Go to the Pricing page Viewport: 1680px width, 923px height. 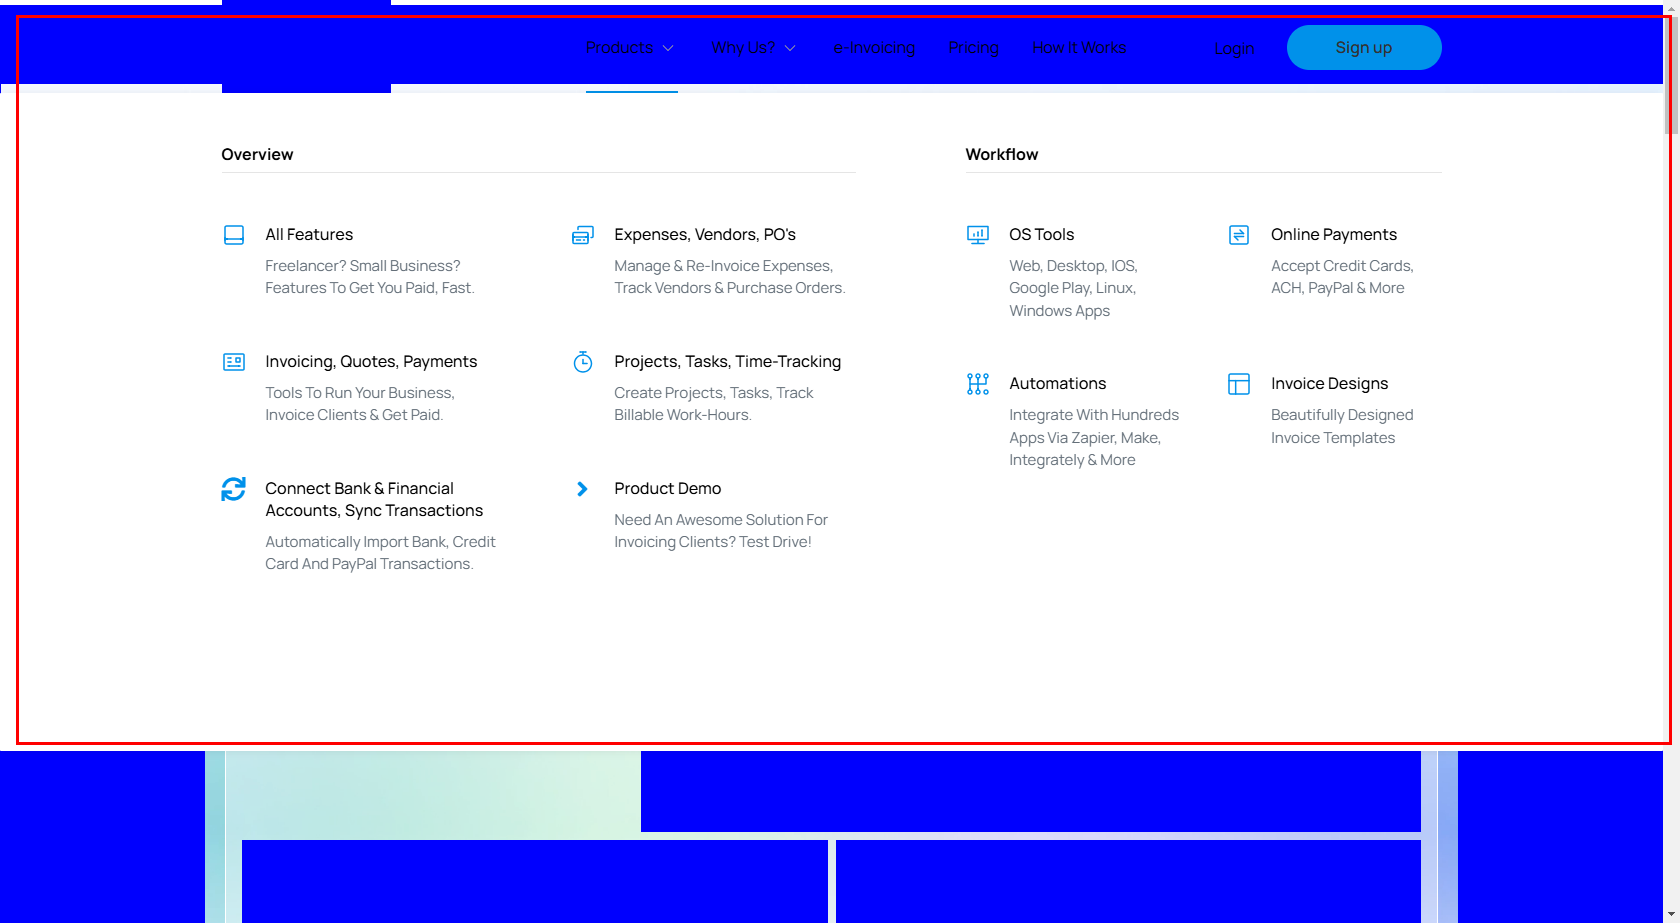tap(973, 48)
